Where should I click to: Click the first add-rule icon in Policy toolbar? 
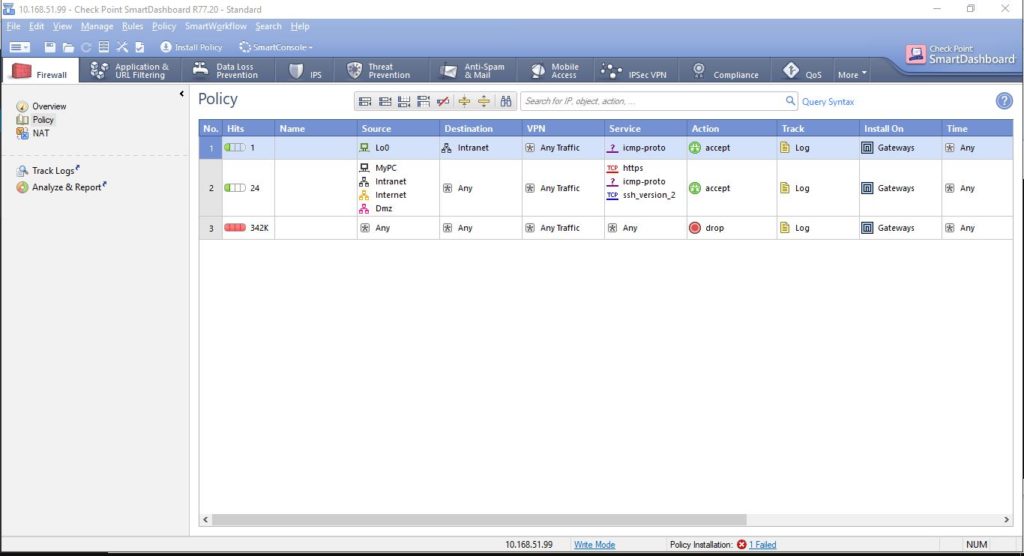(365, 101)
